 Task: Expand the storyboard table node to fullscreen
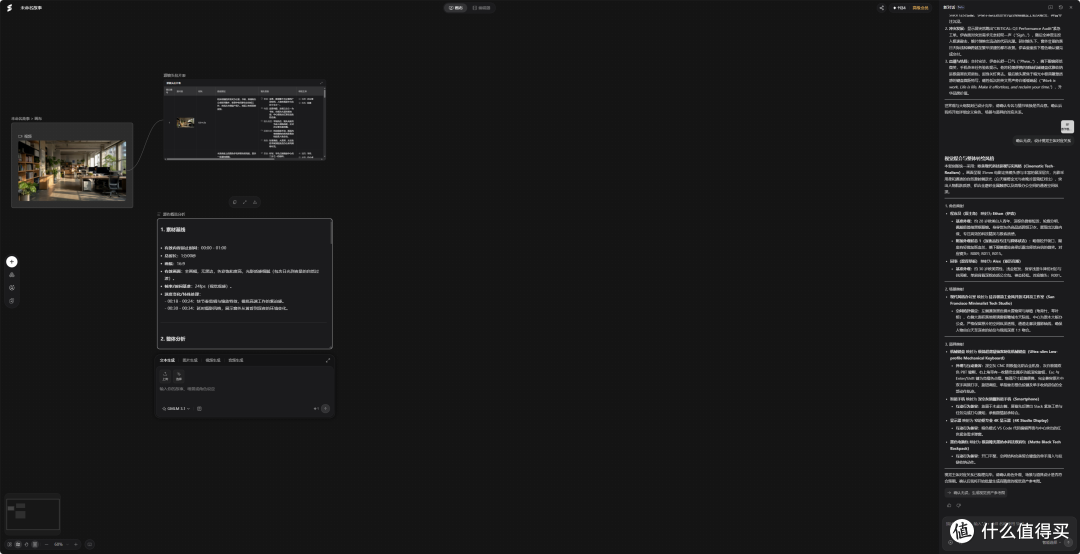pyautogui.click(x=320, y=83)
